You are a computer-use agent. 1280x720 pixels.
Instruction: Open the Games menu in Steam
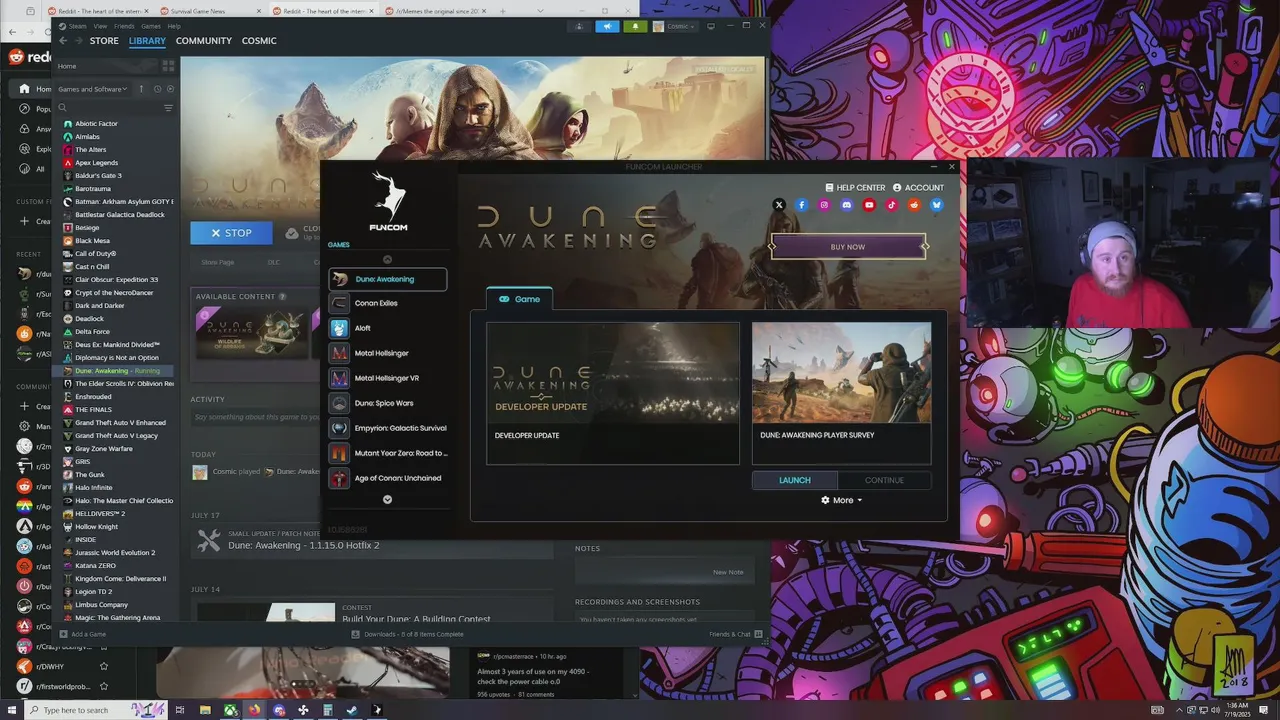[x=151, y=26]
